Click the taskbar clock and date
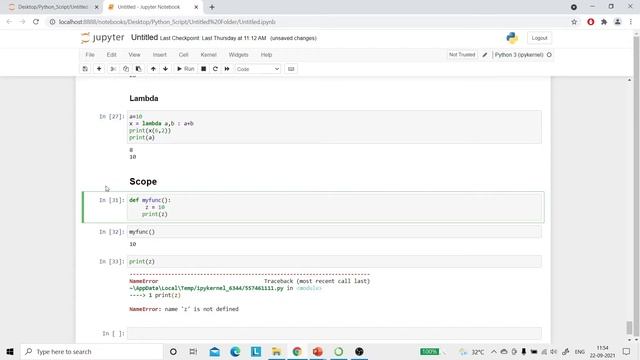 tap(602, 351)
